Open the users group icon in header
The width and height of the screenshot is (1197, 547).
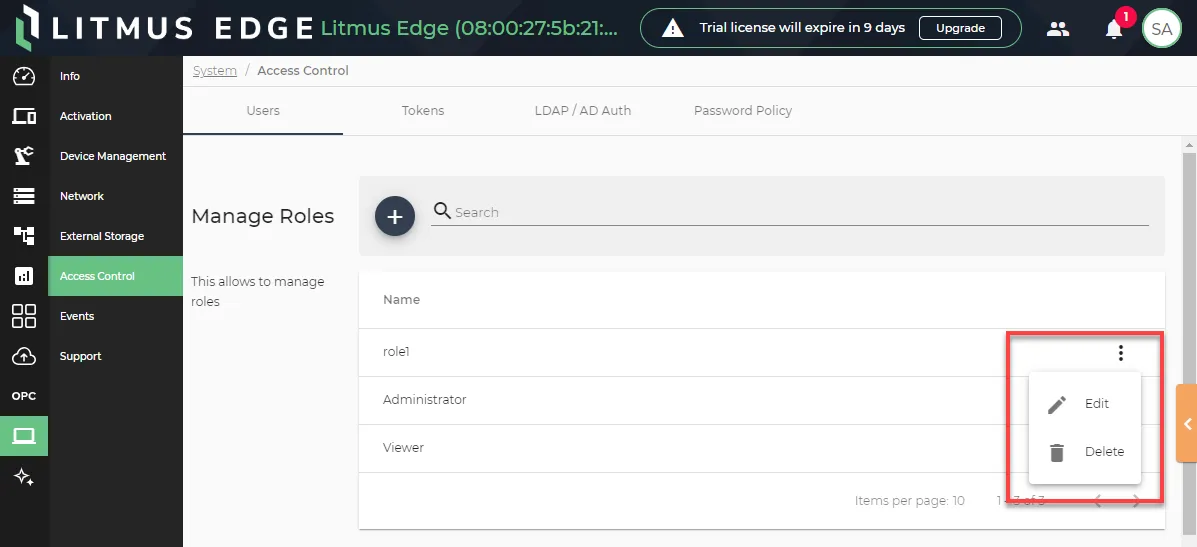point(1057,29)
